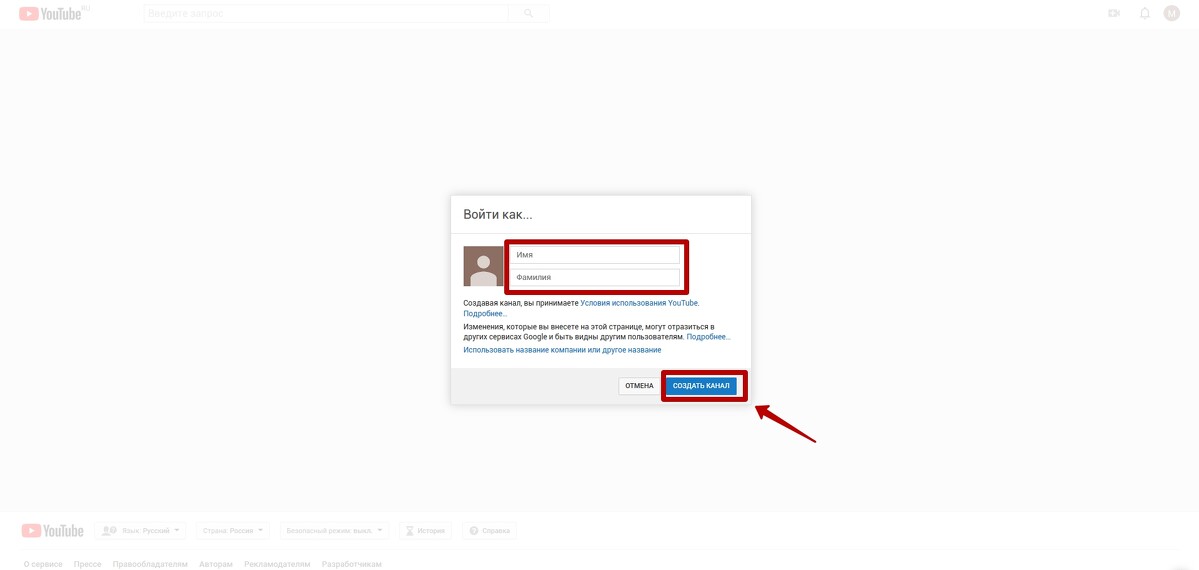Open Условия использования YouTube link

point(639,303)
